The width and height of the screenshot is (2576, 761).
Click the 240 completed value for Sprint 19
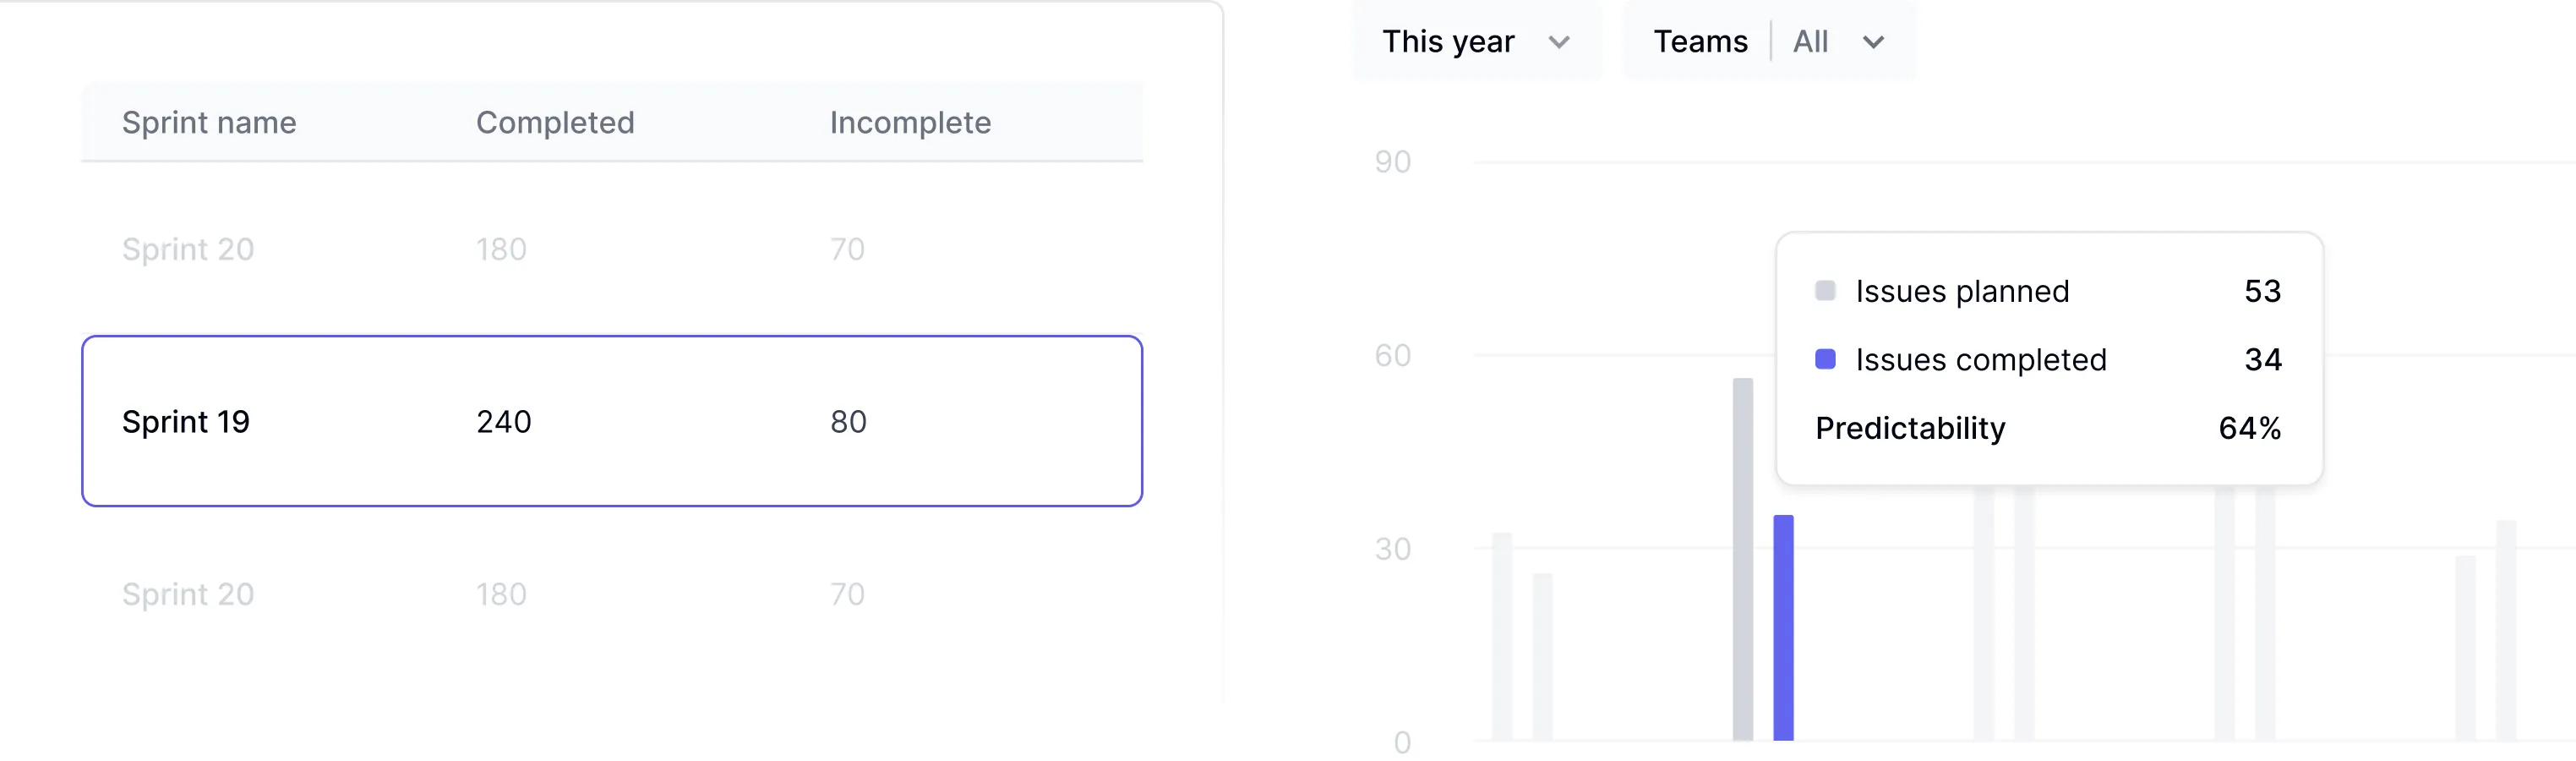pos(503,422)
